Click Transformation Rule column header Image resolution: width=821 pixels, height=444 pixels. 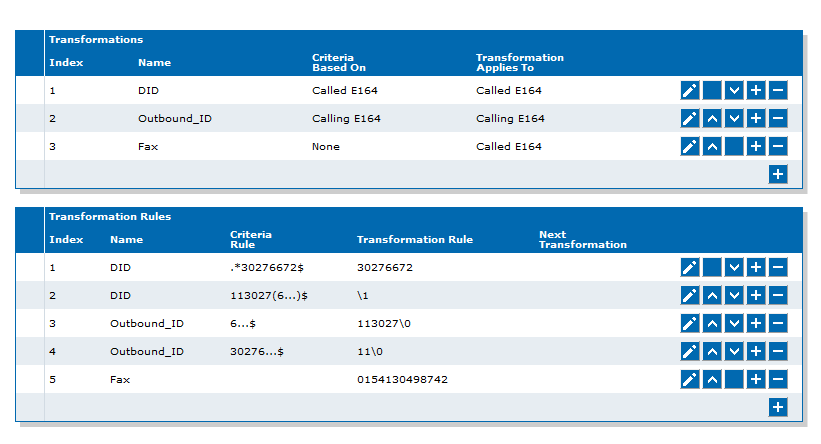point(415,239)
